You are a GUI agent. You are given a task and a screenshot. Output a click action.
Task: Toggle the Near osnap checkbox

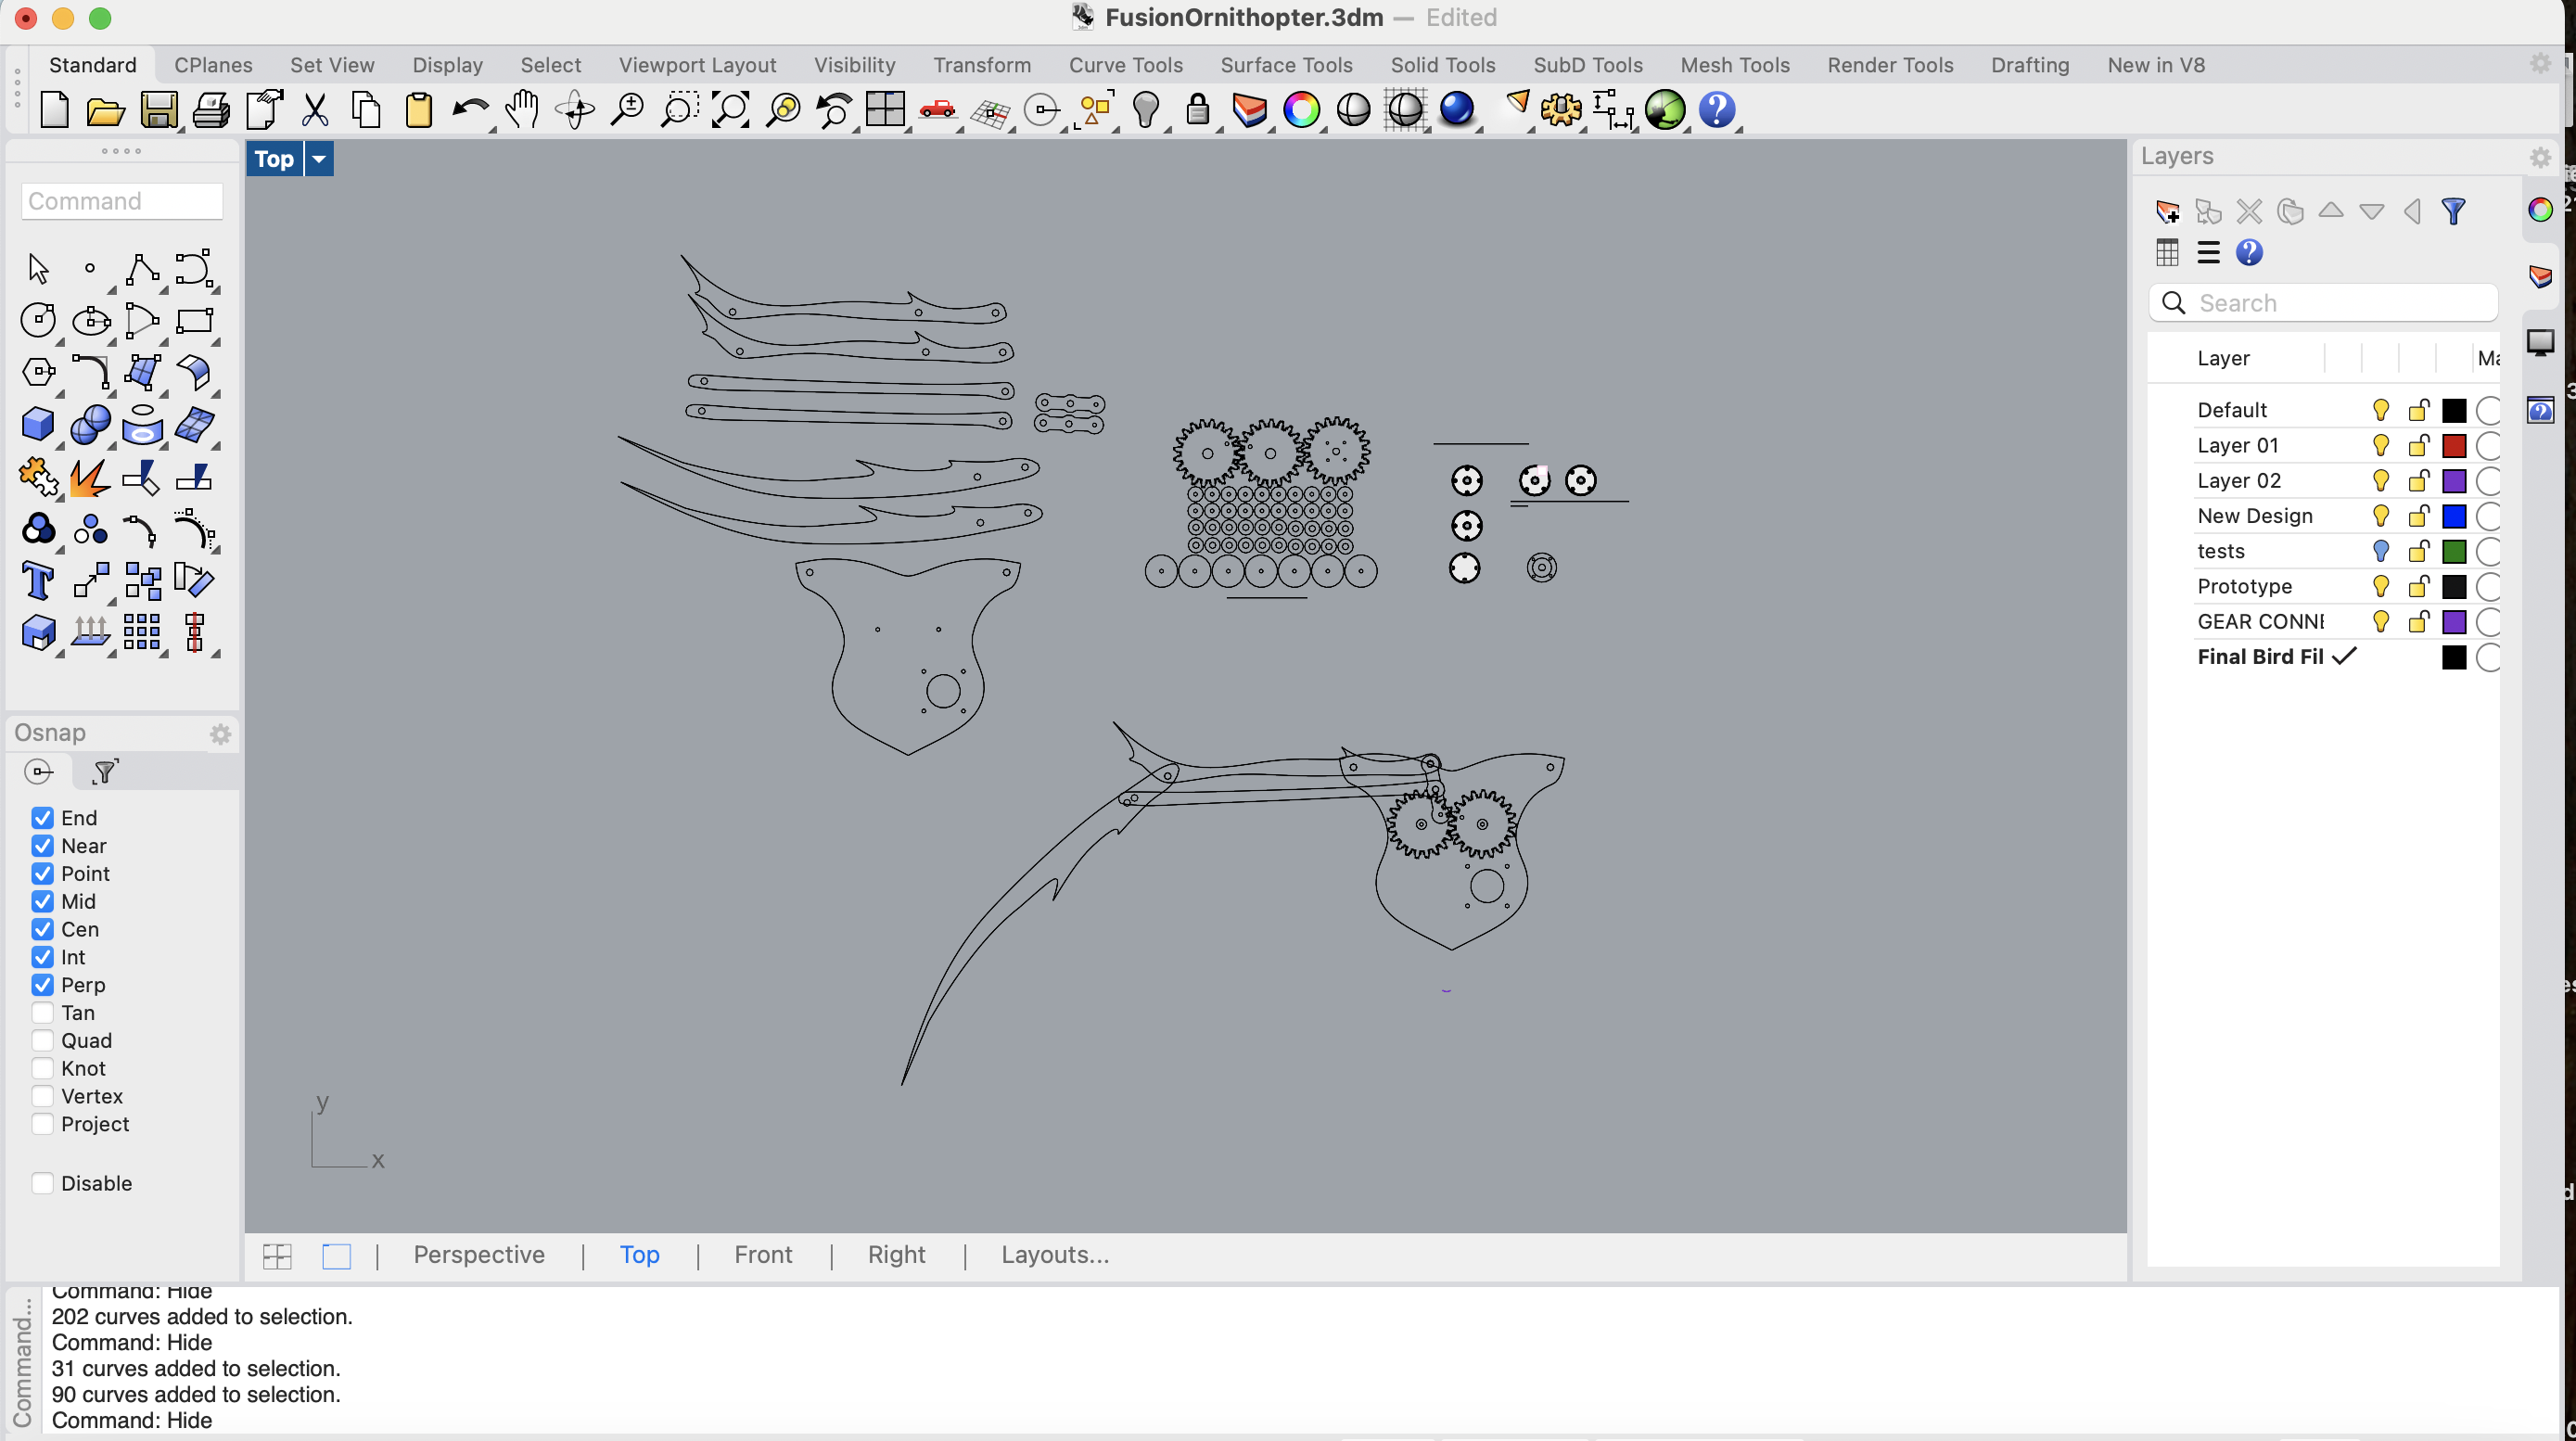click(x=42, y=846)
